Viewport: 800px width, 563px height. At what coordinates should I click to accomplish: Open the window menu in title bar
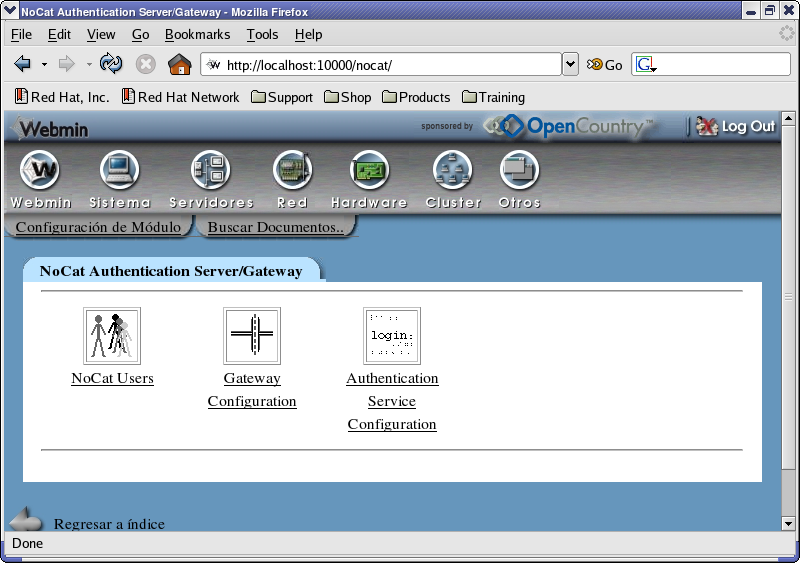pos(10,10)
